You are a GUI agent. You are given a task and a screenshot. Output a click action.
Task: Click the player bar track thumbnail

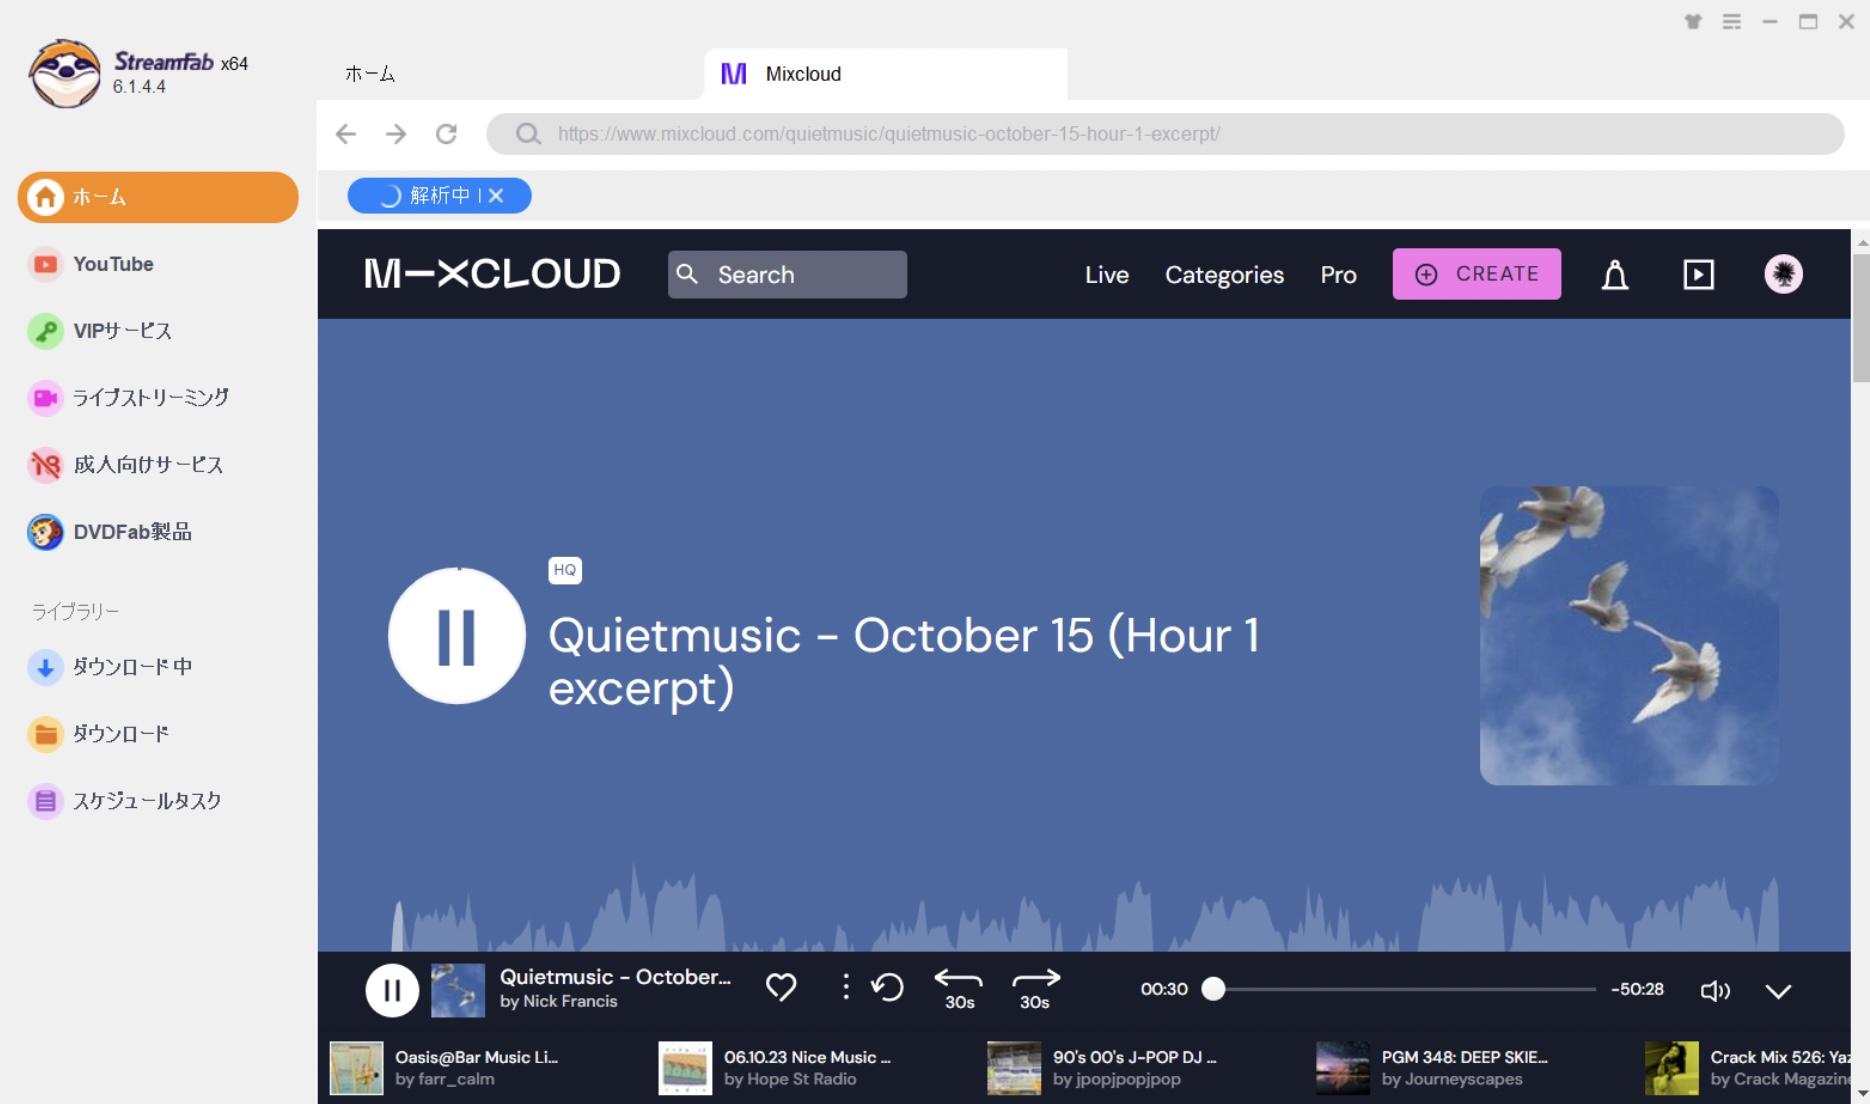tap(458, 990)
